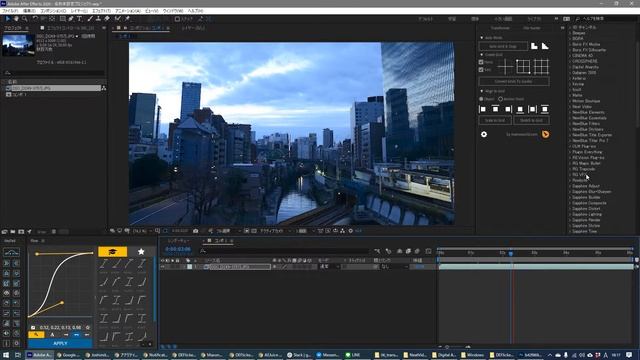This screenshot has width=640, height=360.
Task: Toggle the small checkbox left of curve values
Action: (x=33, y=327)
